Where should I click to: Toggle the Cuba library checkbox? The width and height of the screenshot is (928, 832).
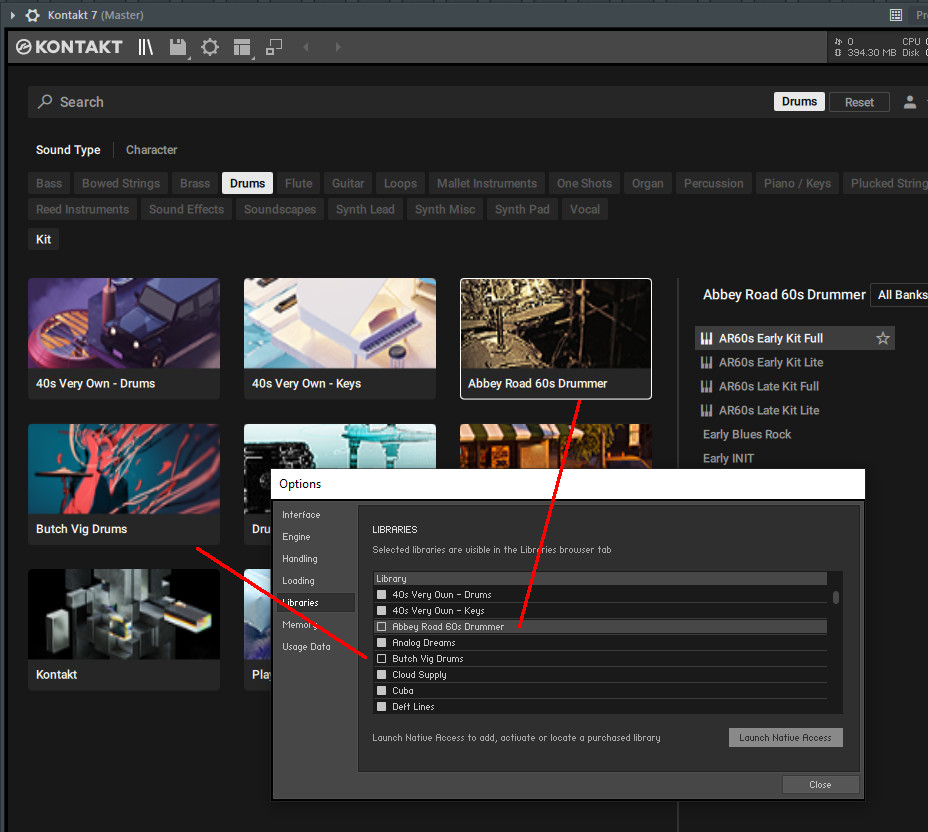tap(382, 691)
